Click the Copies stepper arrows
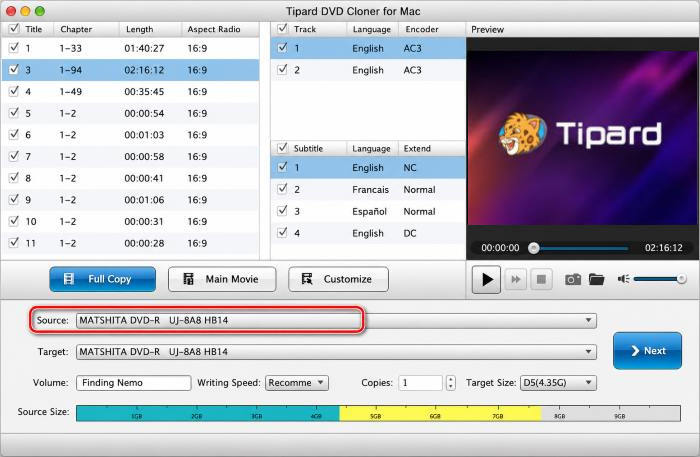 pyautogui.click(x=451, y=383)
